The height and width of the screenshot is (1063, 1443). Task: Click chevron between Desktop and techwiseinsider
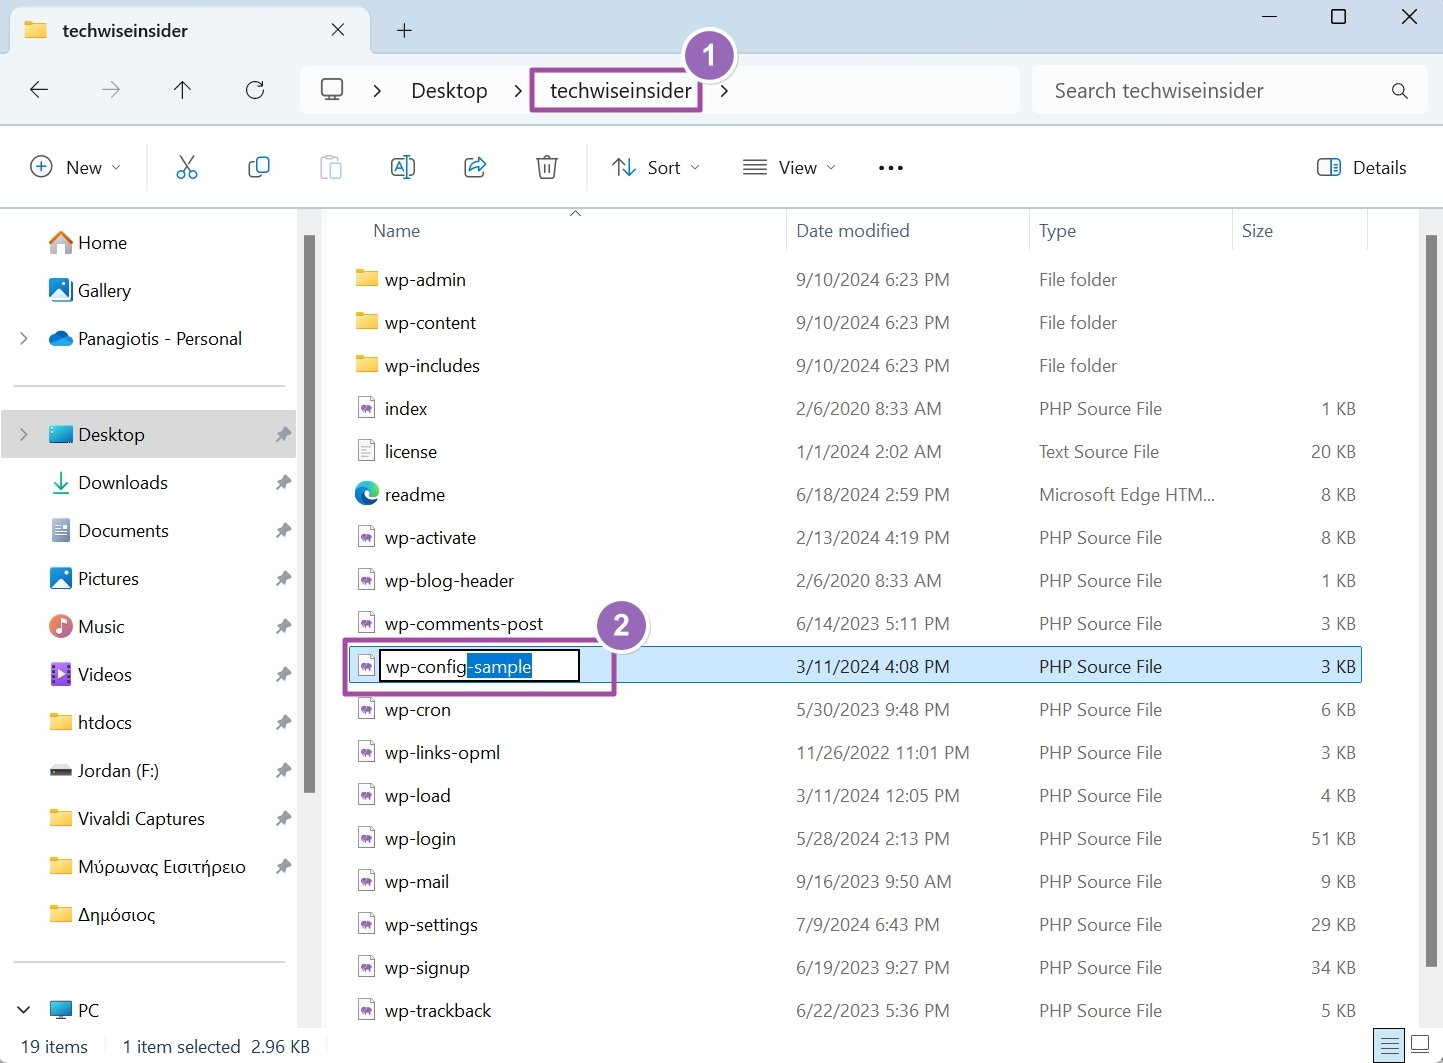[x=517, y=91]
